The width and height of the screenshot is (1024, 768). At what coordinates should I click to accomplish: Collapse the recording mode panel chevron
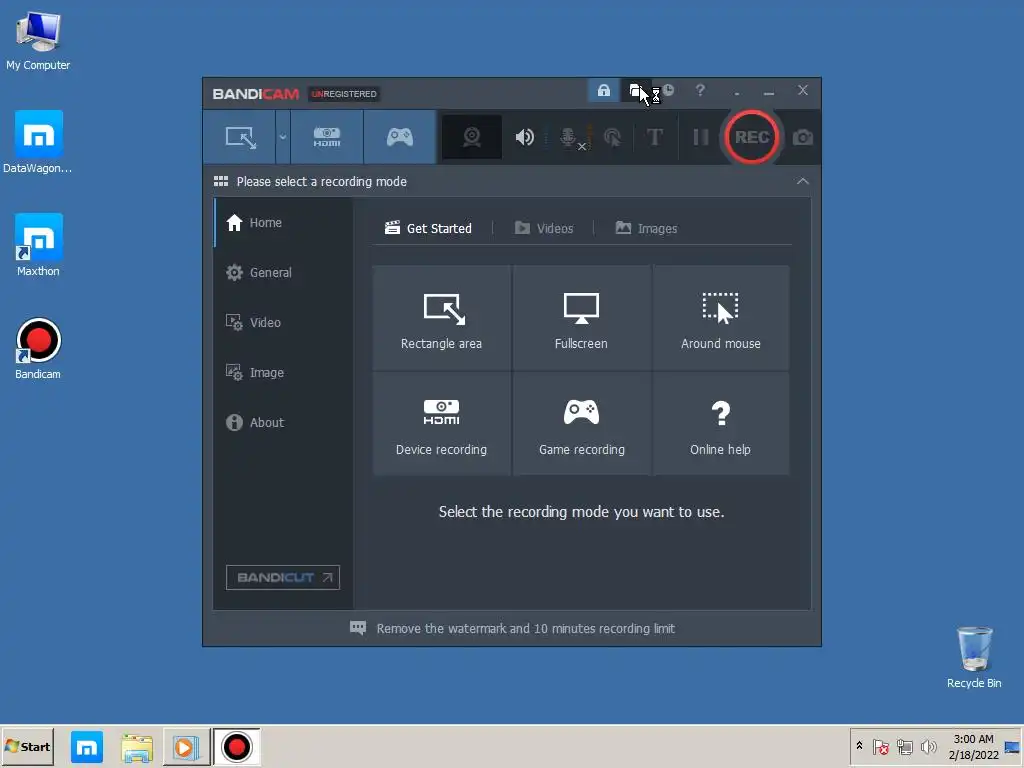803,182
